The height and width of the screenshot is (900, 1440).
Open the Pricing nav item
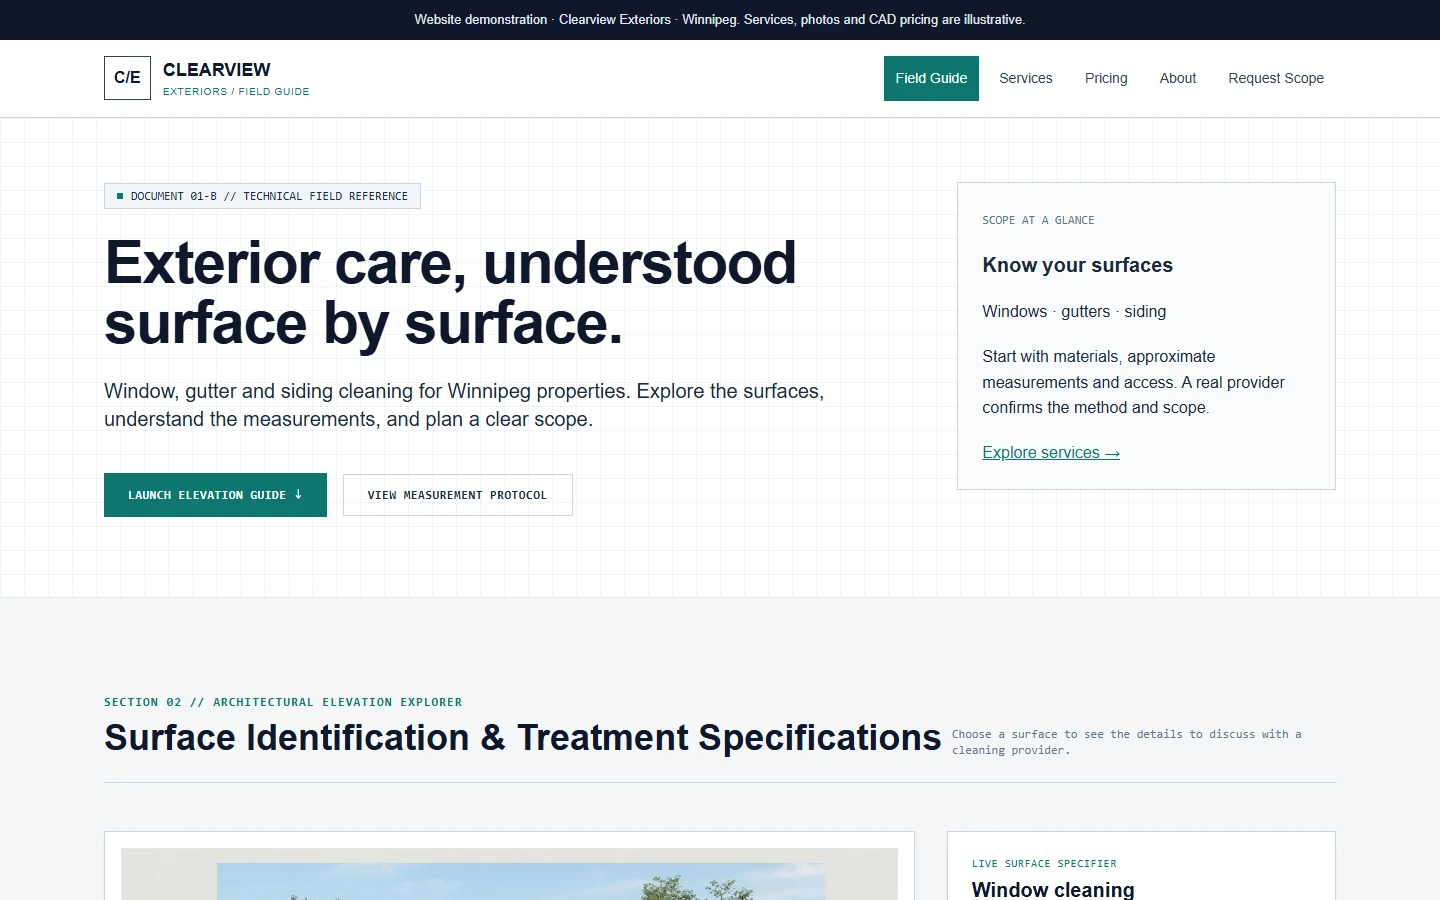click(1106, 78)
